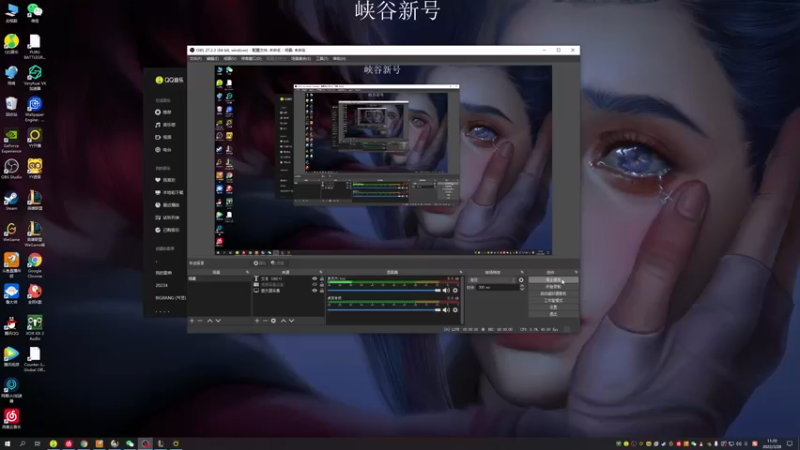Open the transition type dropdown showing 渐变

tap(492, 280)
